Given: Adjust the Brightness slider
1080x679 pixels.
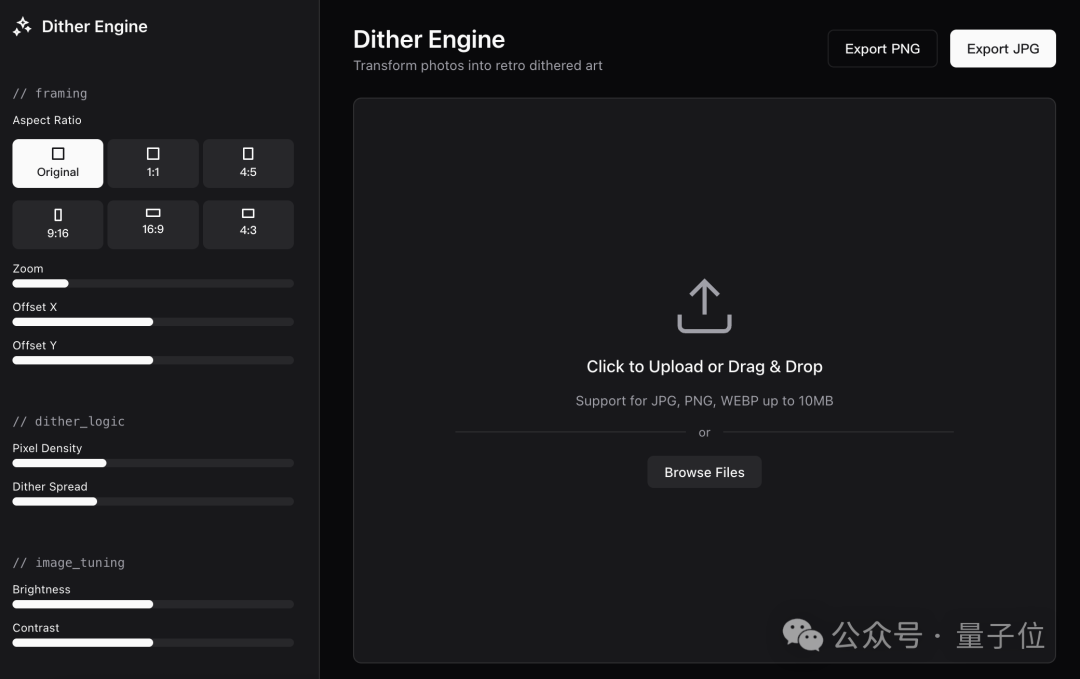Looking at the screenshot, I should pyautogui.click(x=153, y=605).
